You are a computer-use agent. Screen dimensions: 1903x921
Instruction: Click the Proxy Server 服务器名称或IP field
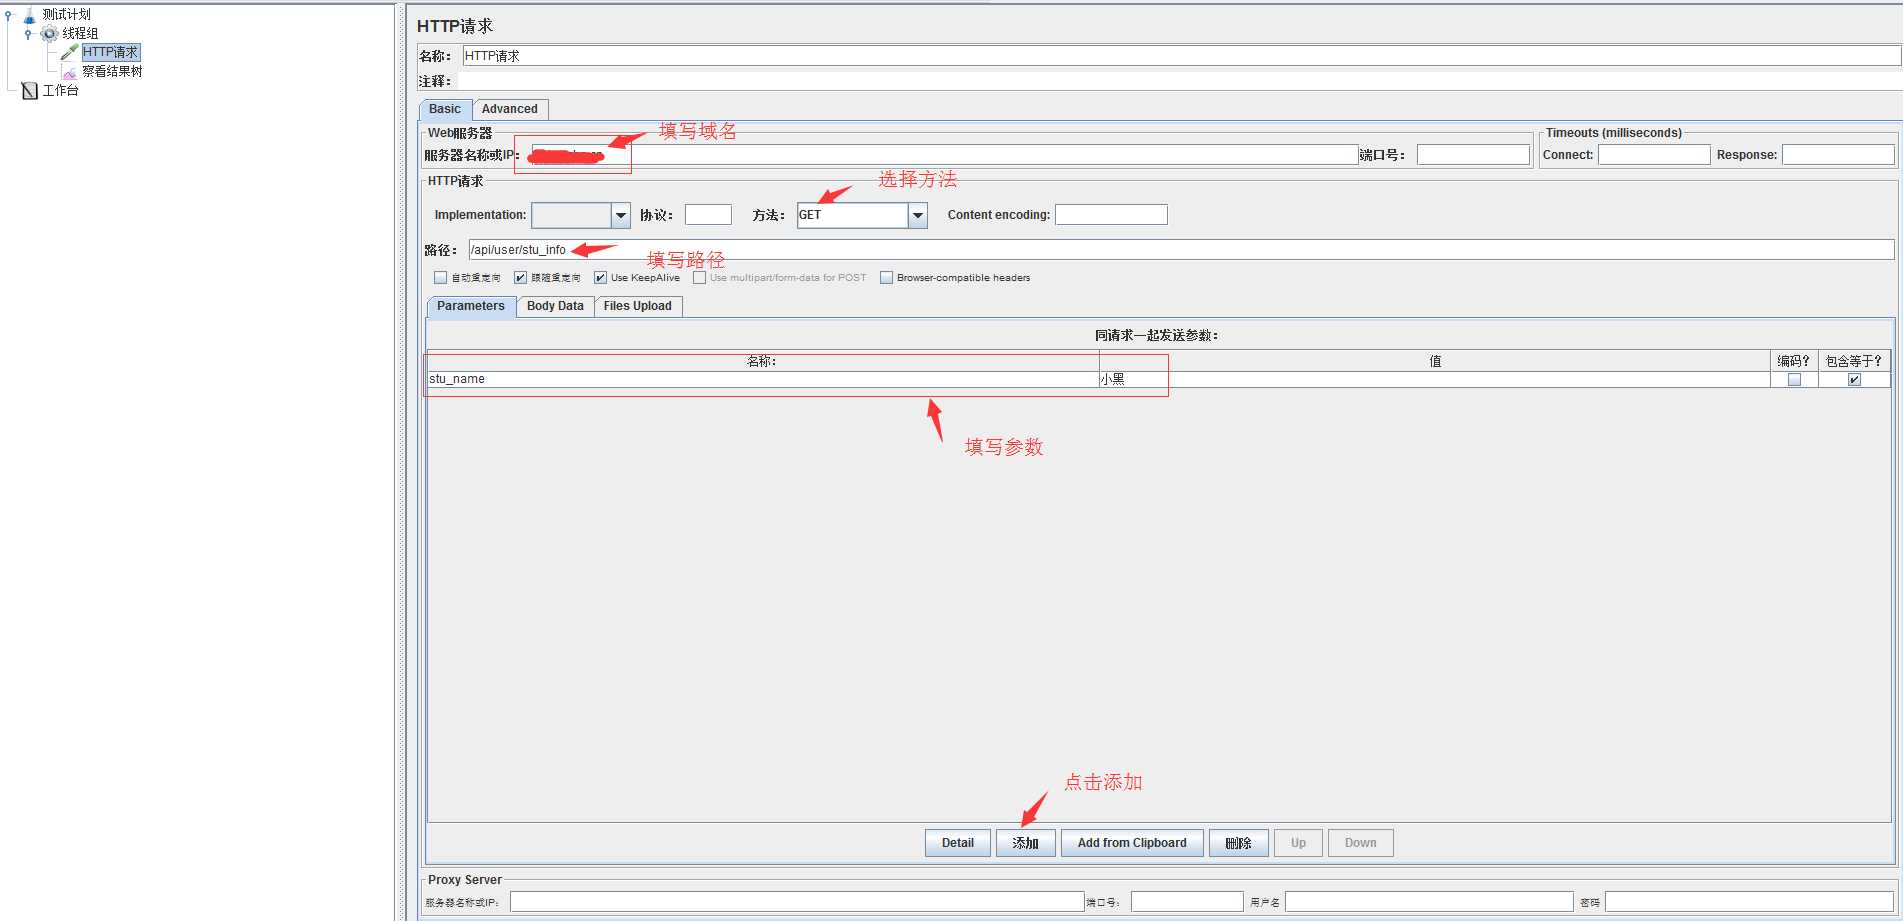(797, 902)
